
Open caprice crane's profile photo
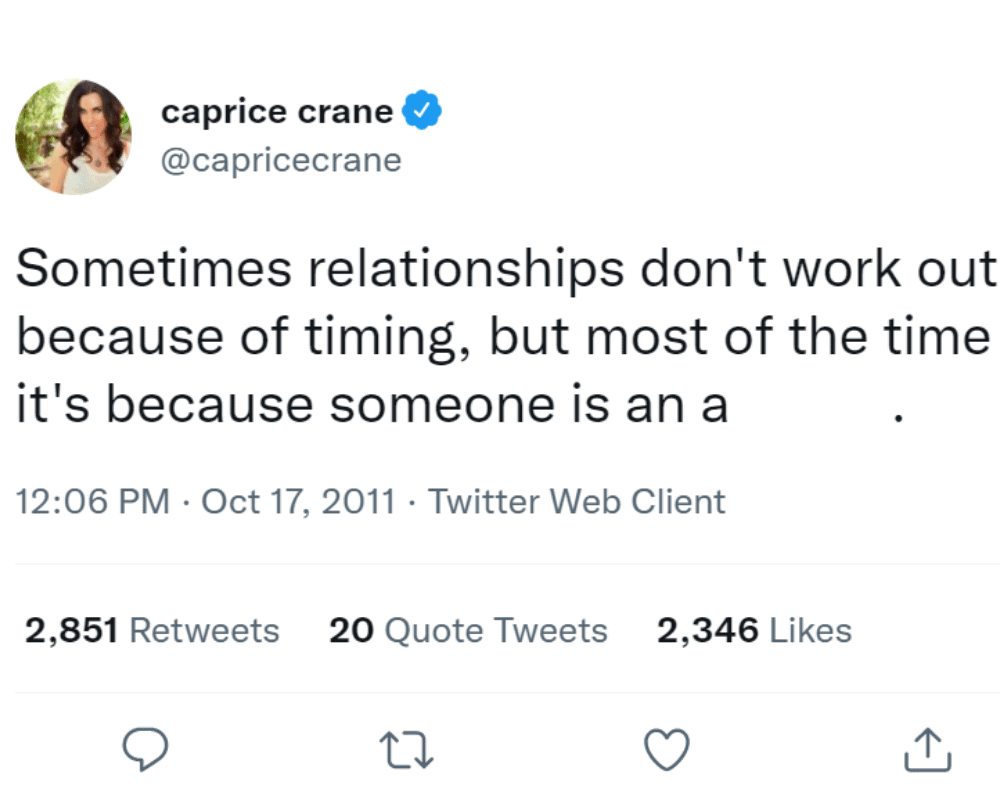coord(73,137)
